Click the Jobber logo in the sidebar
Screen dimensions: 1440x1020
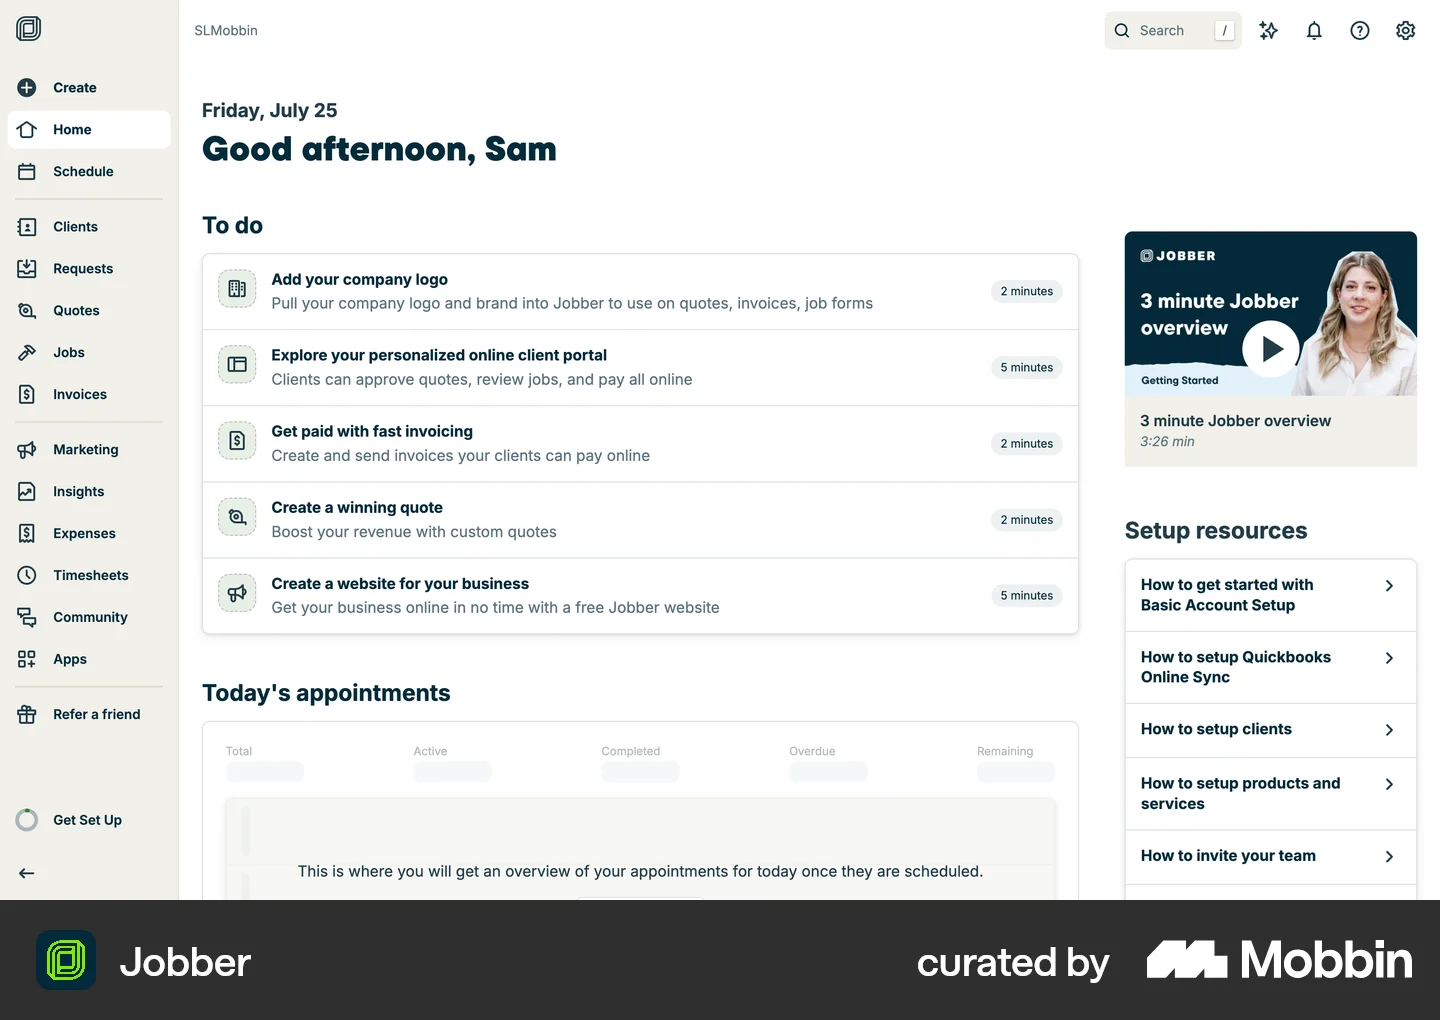point(29,29)
